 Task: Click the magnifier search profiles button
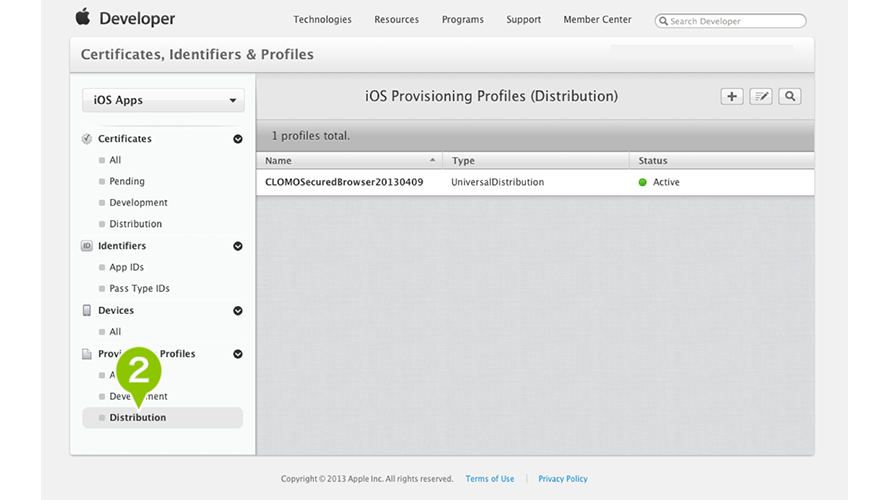[790, 96]
